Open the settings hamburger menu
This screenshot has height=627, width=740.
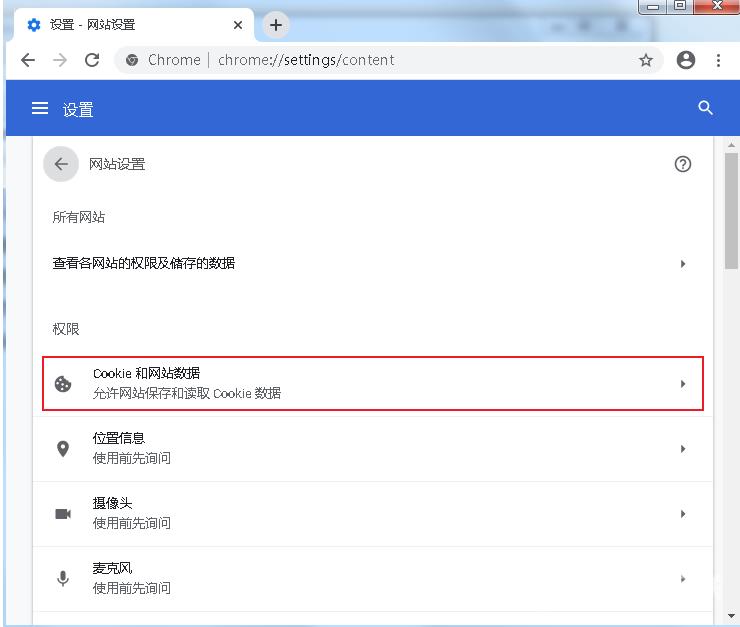(40, 108)
